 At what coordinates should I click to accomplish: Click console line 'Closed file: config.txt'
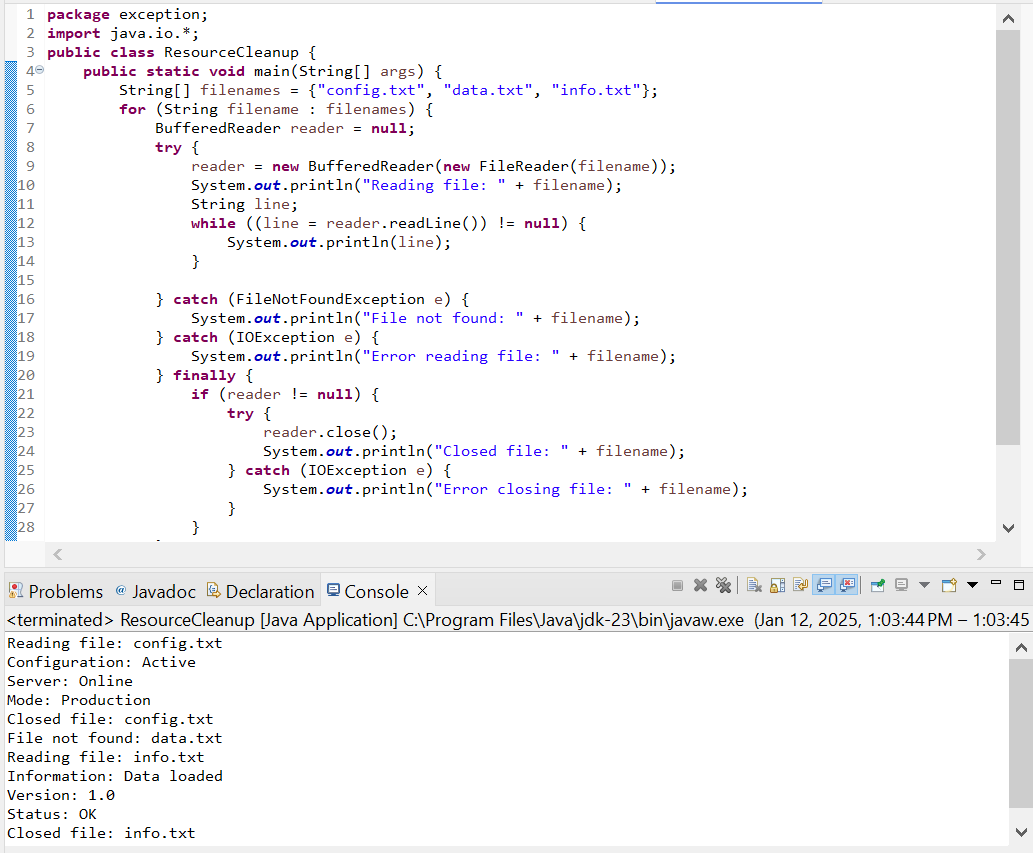click(110, 719)
